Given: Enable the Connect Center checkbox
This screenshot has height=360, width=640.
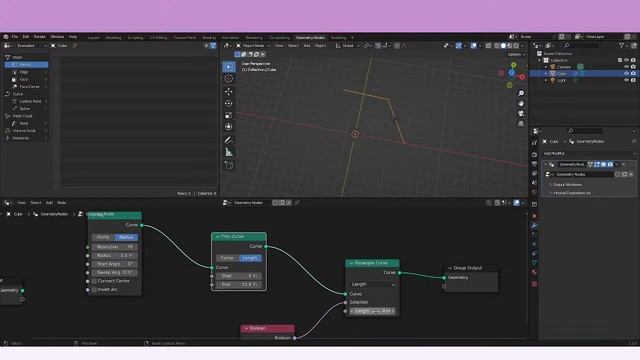Looking at the screenshot, I should click(x=94, y=281).
